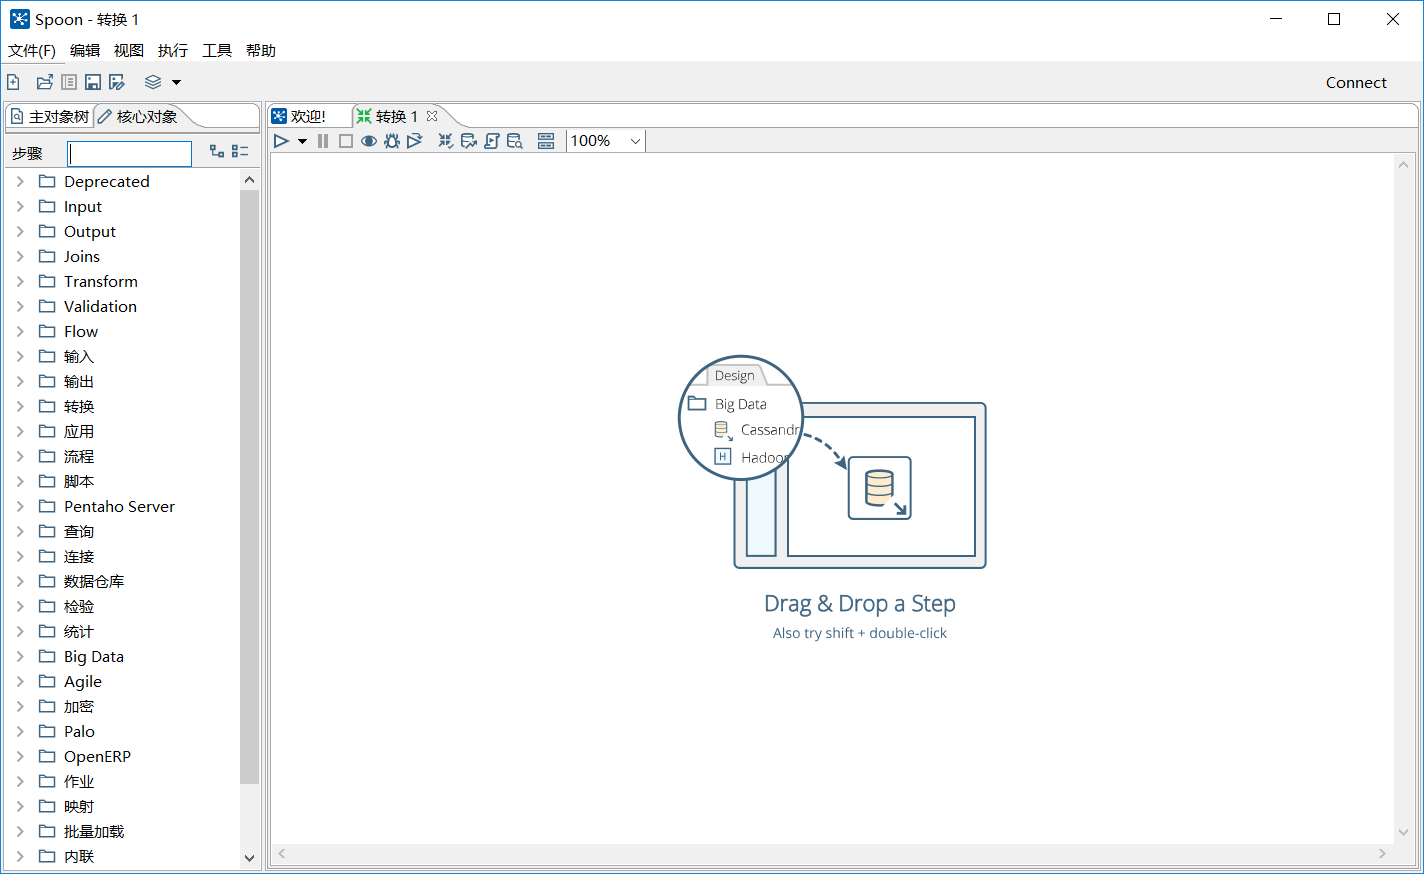
Task: Switch to the 主对象树 tab
Action: click(49, 117)
